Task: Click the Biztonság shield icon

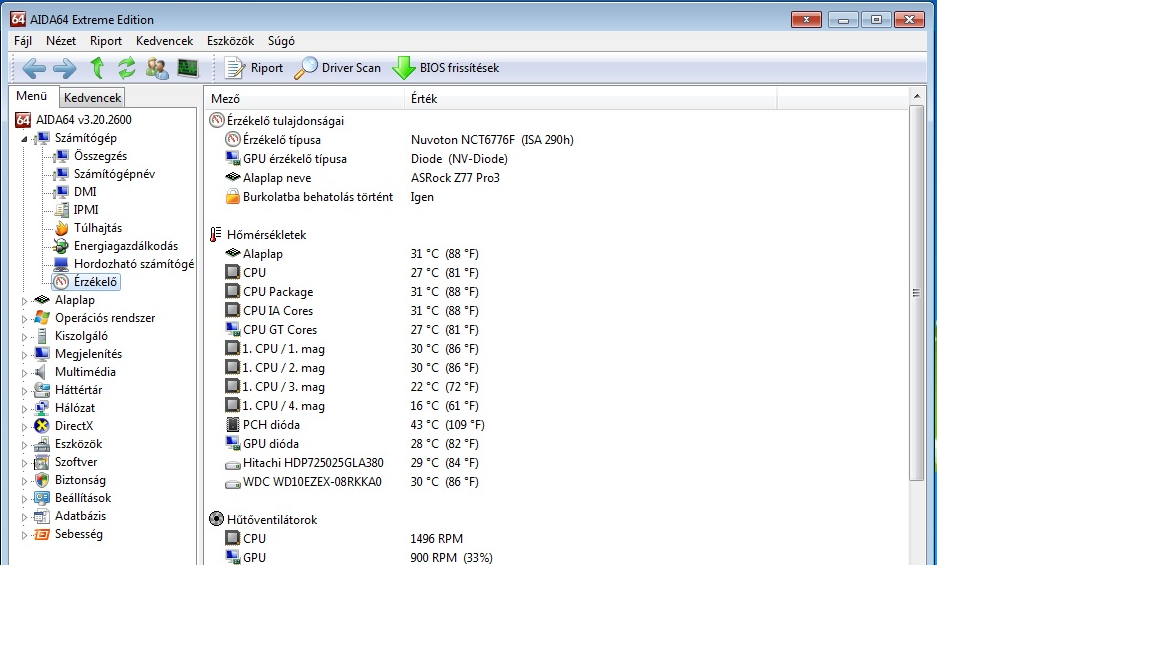Action: [42, 480]
